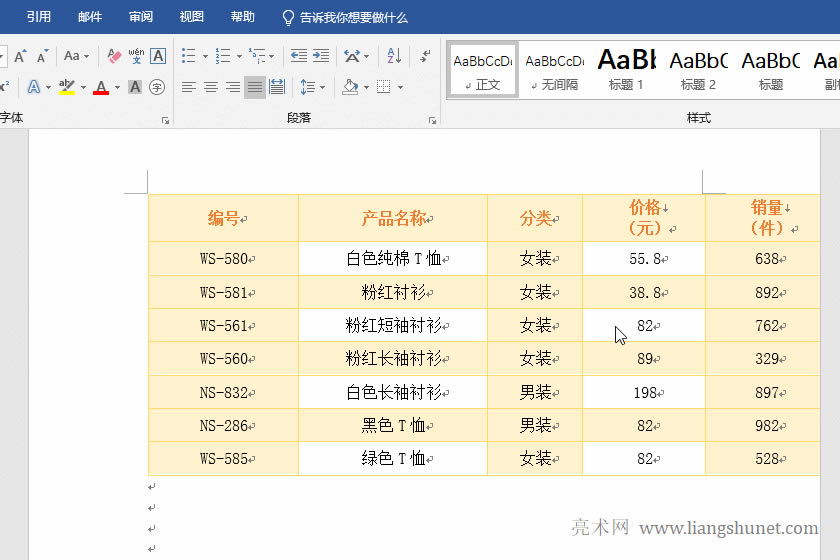Screen dimensions: 840x560
Task: Apply bulleted list formatting
Action: click(189, 56)
